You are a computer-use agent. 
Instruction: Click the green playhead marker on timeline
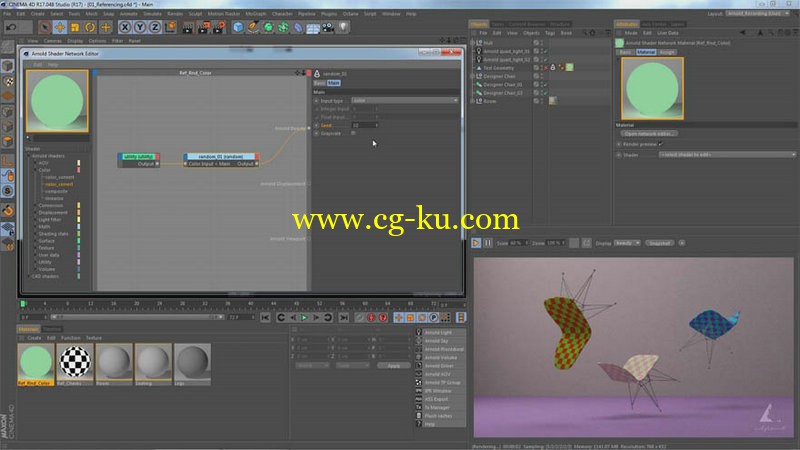pos(23,304)
